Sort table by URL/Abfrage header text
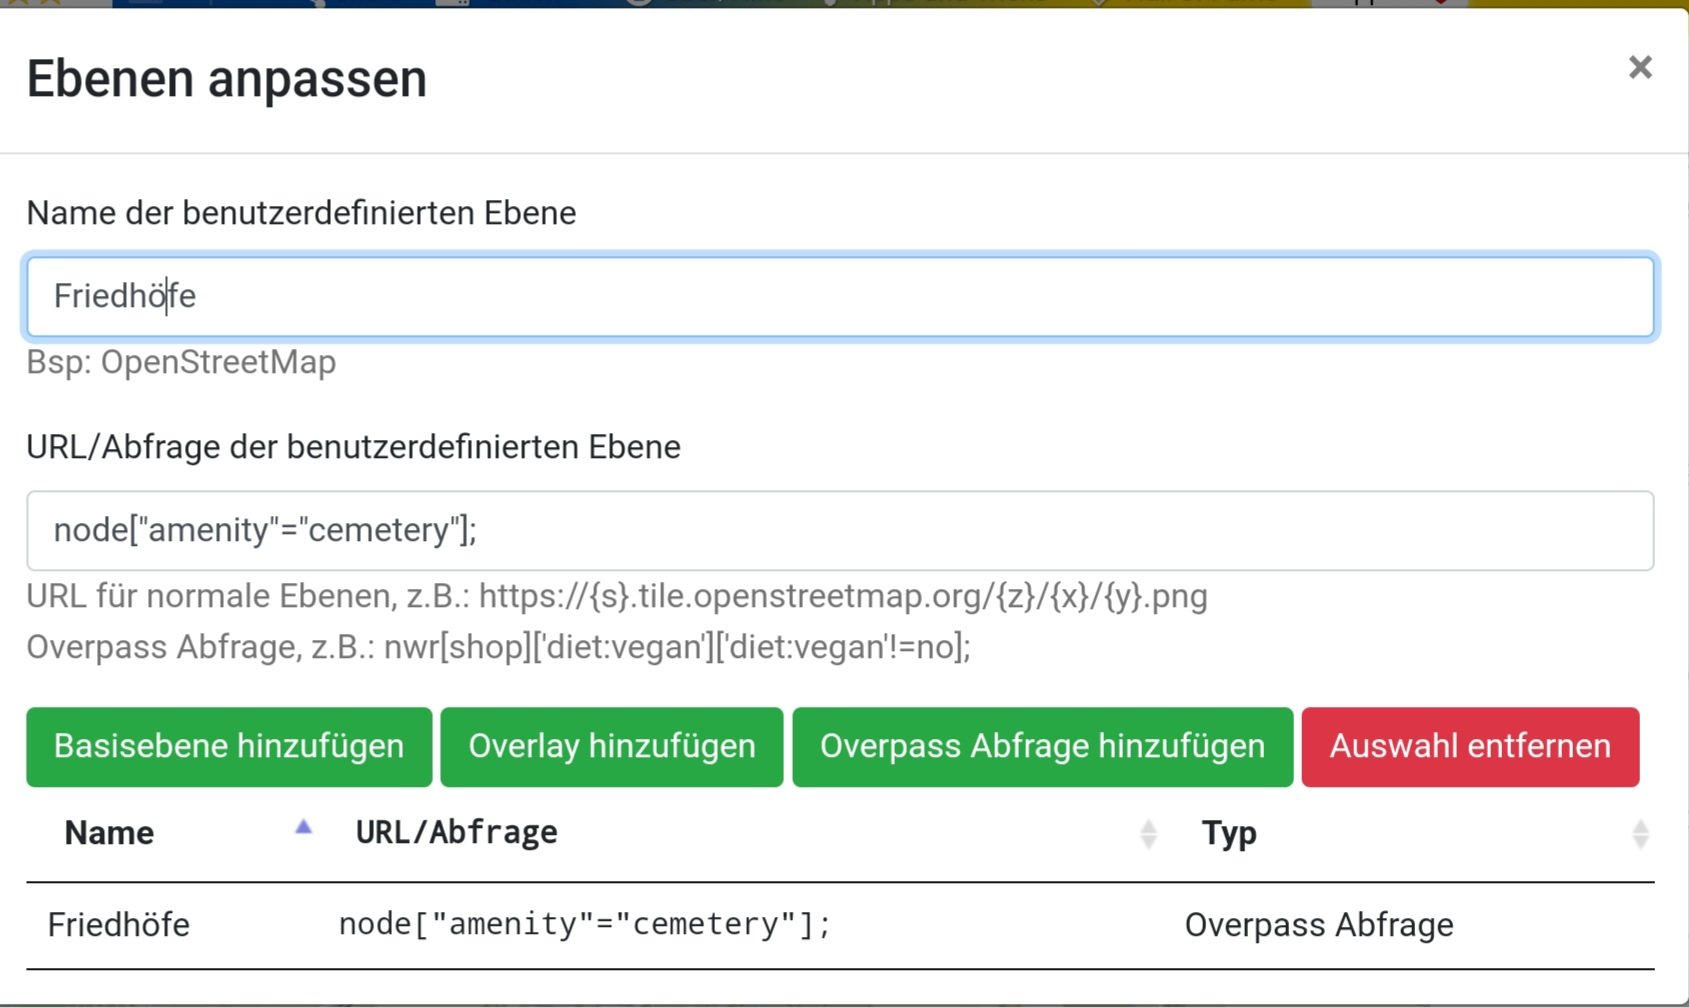The width and height of the screenshot is (1689, 1007). tap(456, 833)
